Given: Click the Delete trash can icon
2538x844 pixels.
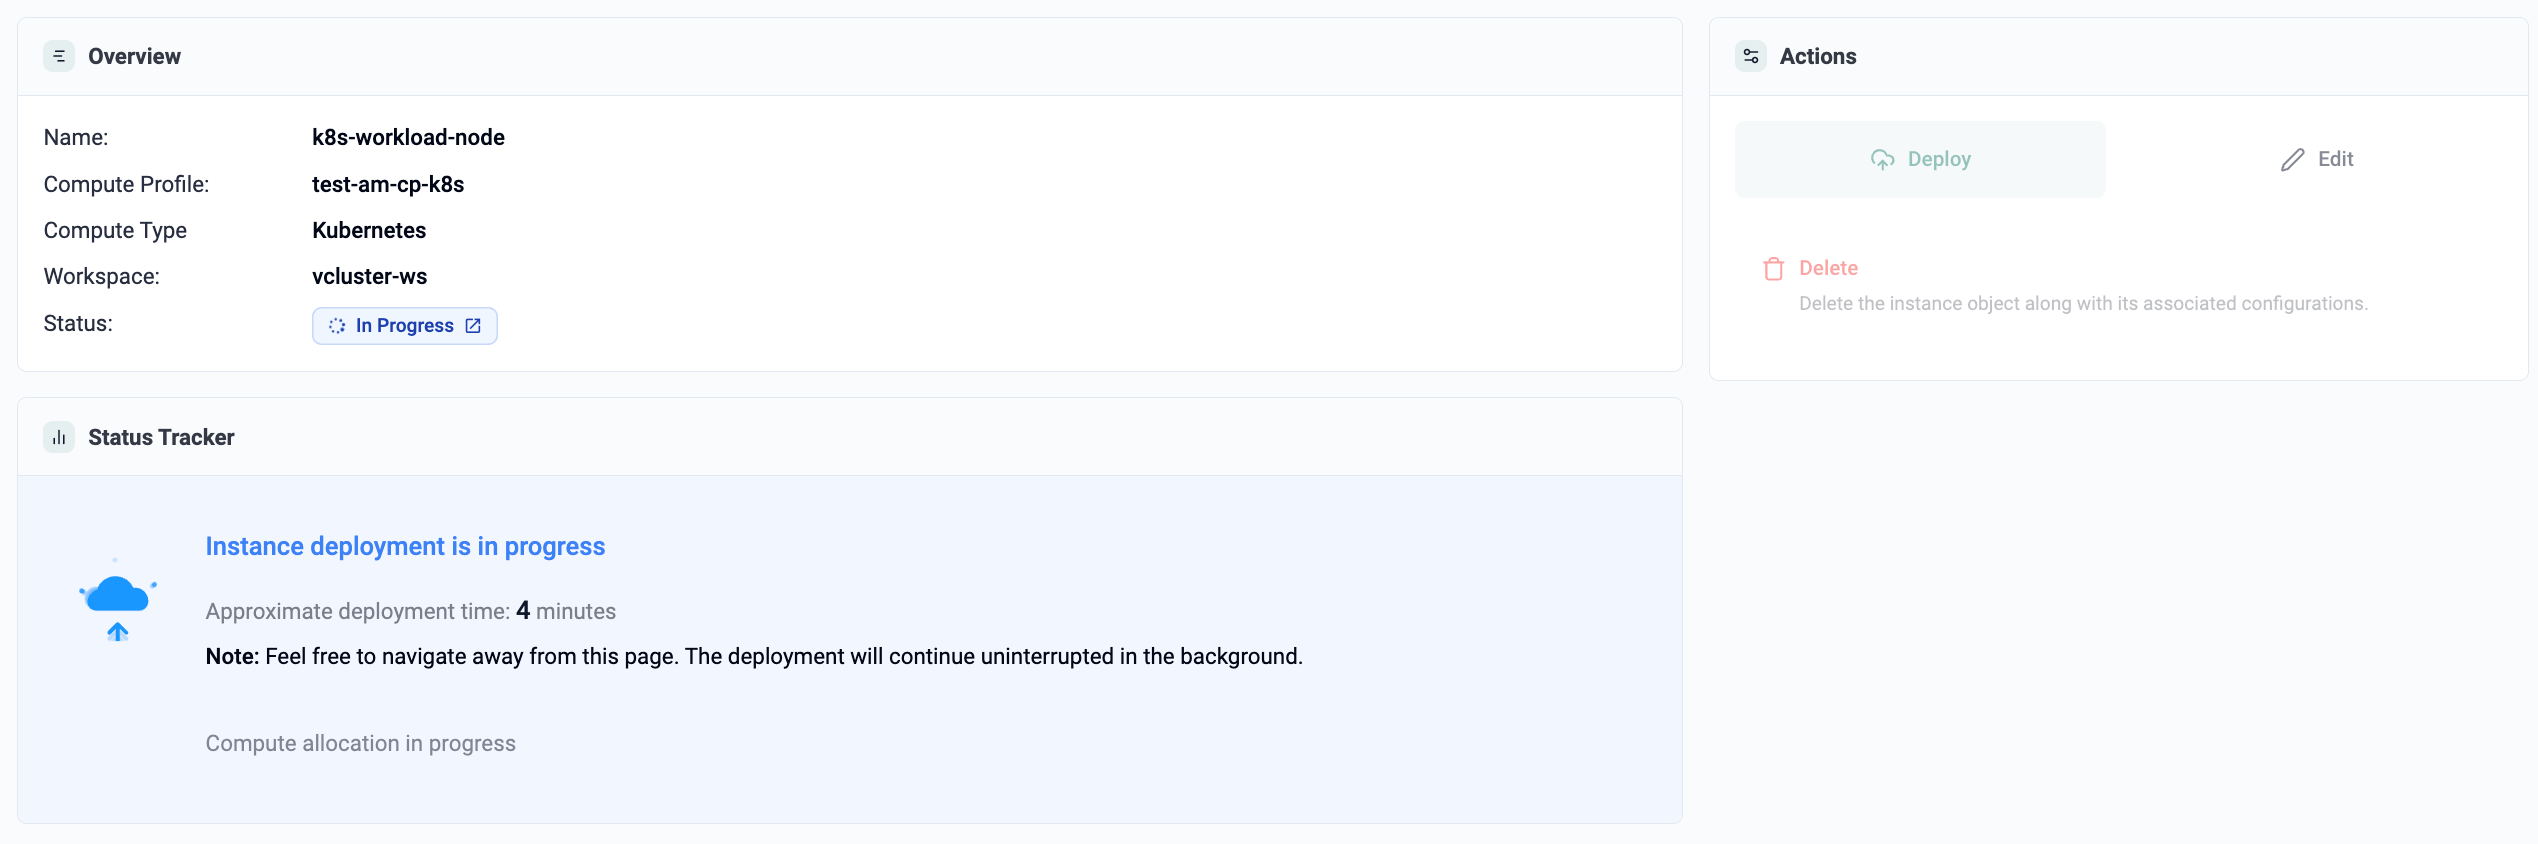Looking at the screenshot, I should coord(1774,269).
